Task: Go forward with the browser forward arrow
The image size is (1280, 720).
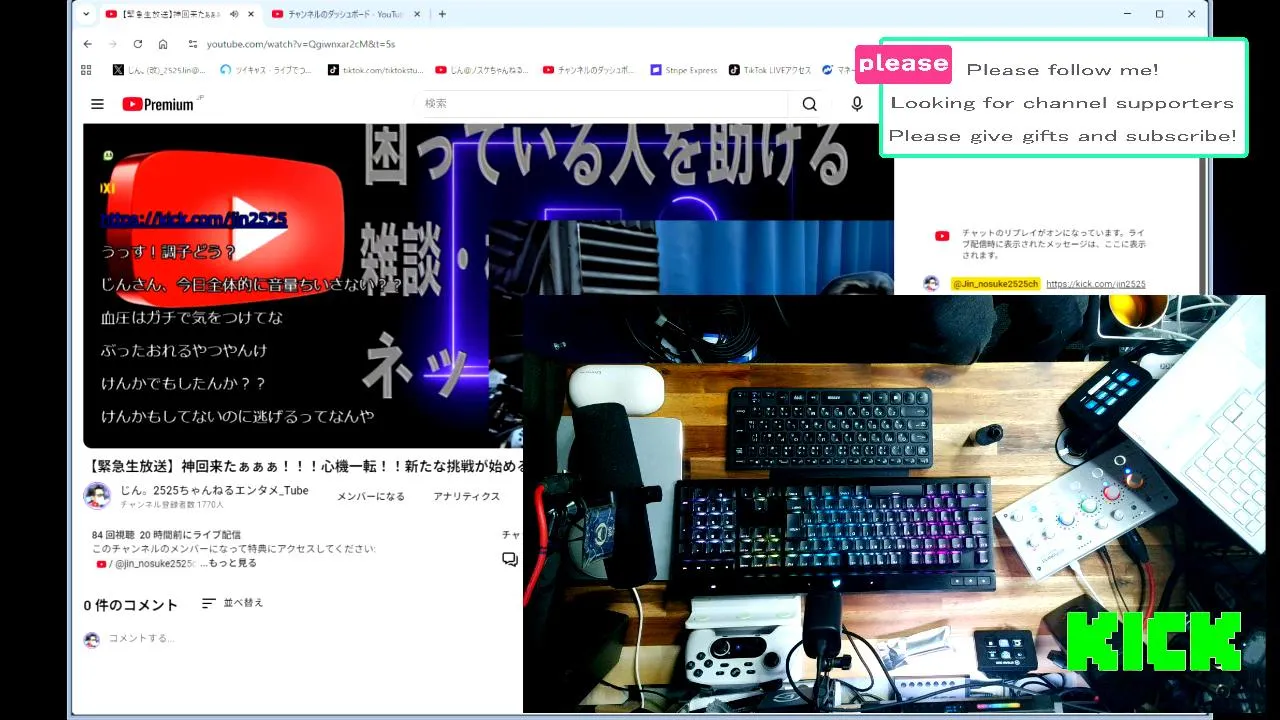Action: (112, 44)
